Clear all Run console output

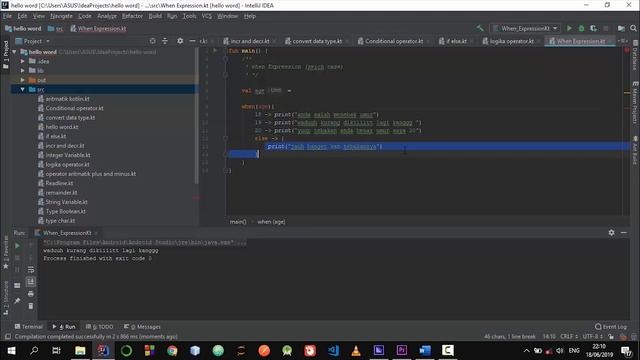(x=31, y=306)
